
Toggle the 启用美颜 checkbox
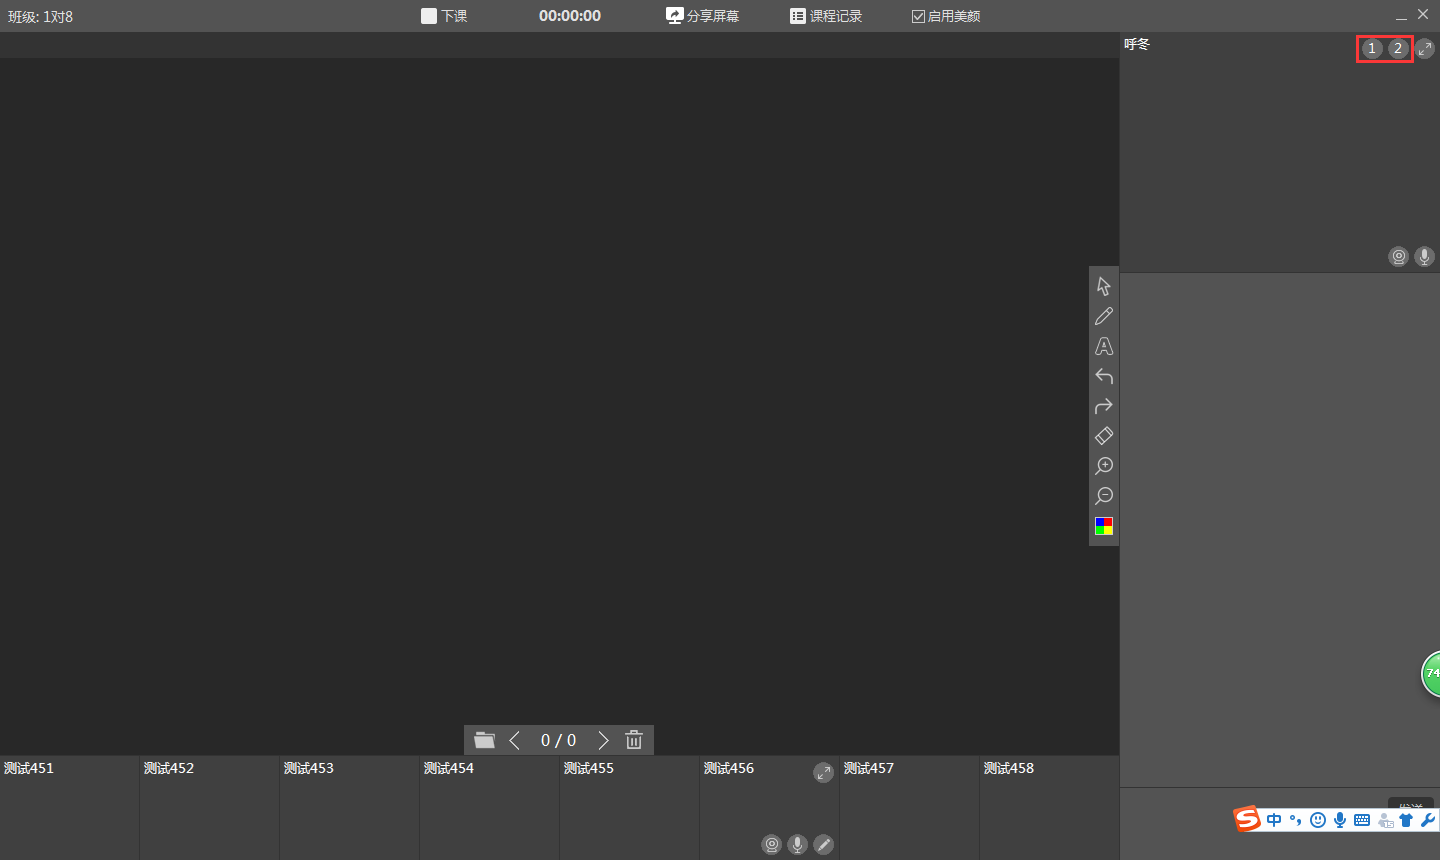pyautogui.click(x=918, y=16)
